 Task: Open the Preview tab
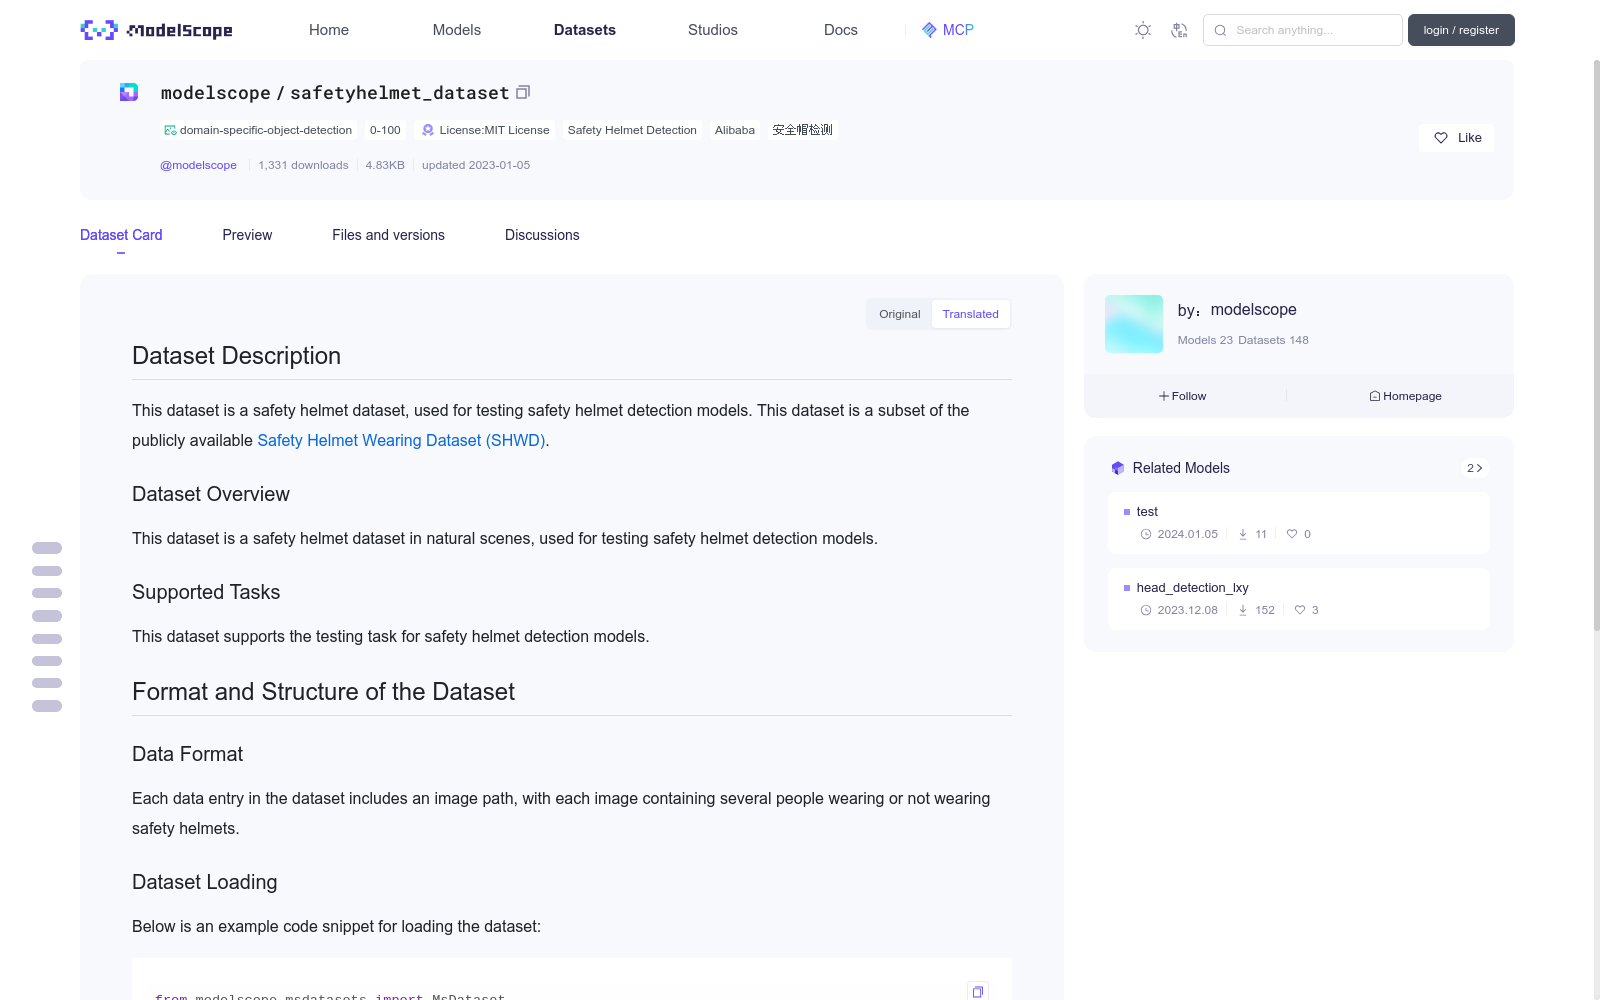(247, 235)
